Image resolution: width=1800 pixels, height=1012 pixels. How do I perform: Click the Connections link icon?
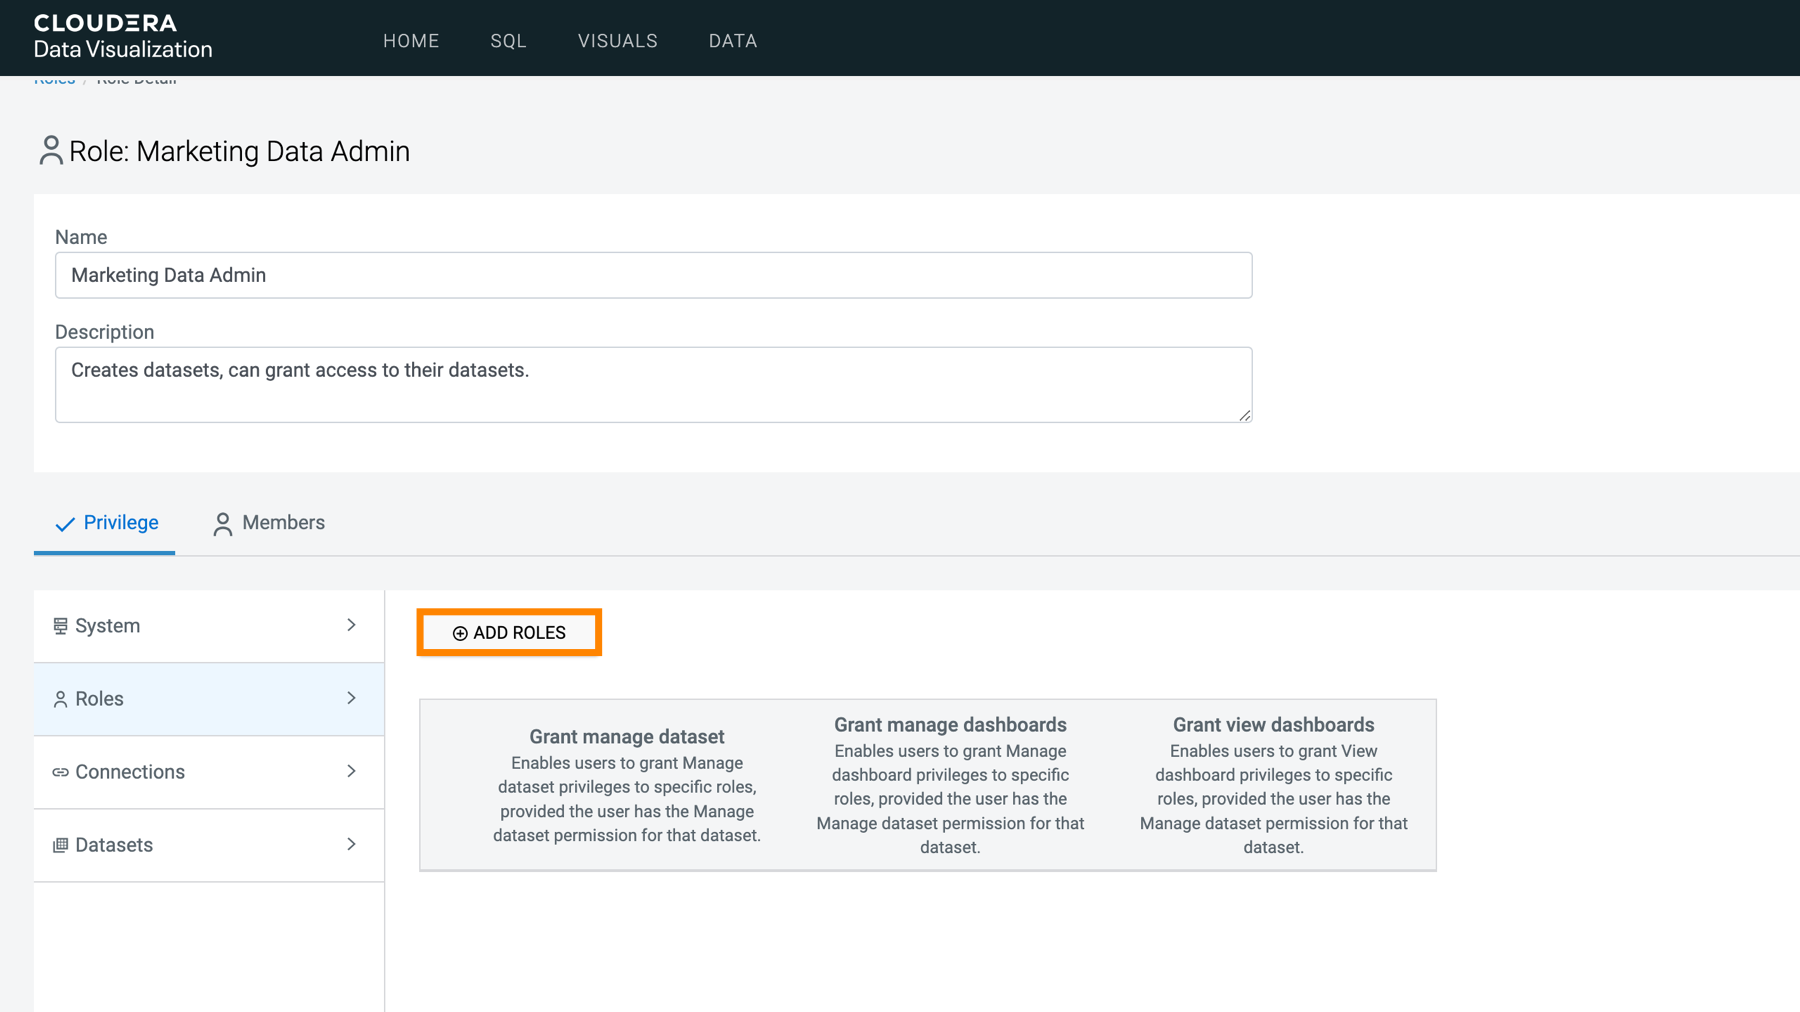(61, 772)
